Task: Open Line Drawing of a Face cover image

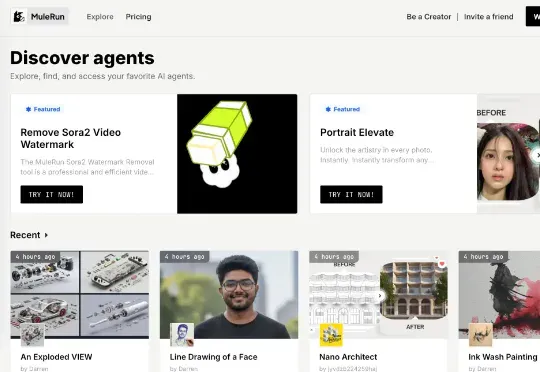Action: point(229,294)
